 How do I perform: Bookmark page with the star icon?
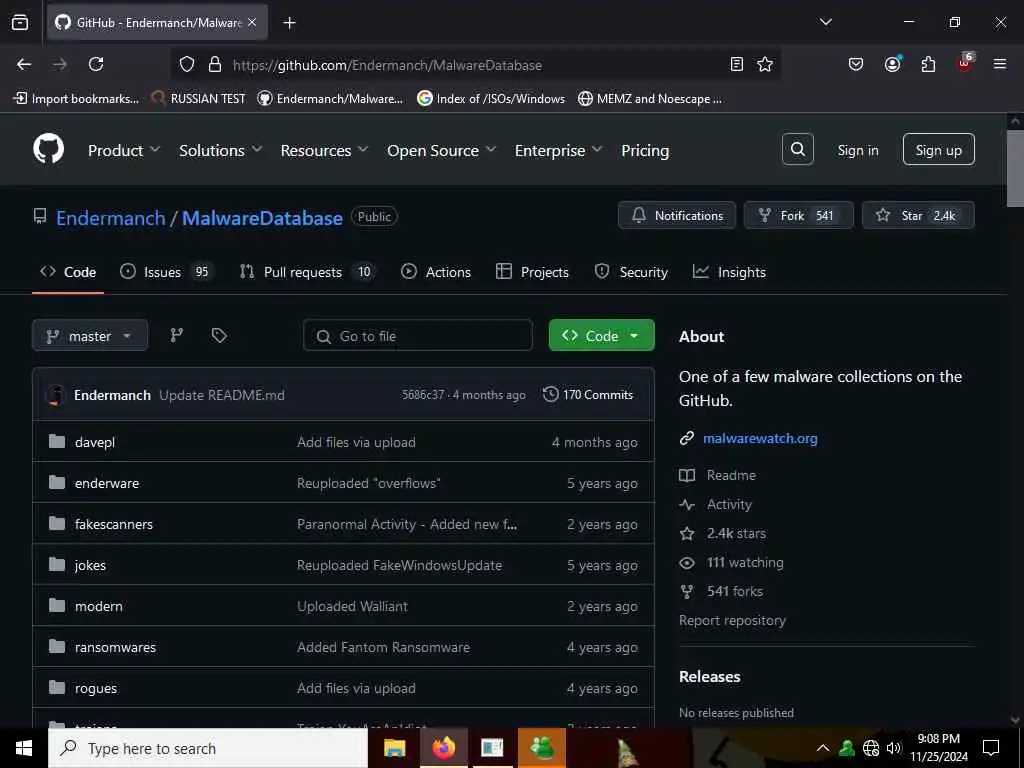(765, 64)
